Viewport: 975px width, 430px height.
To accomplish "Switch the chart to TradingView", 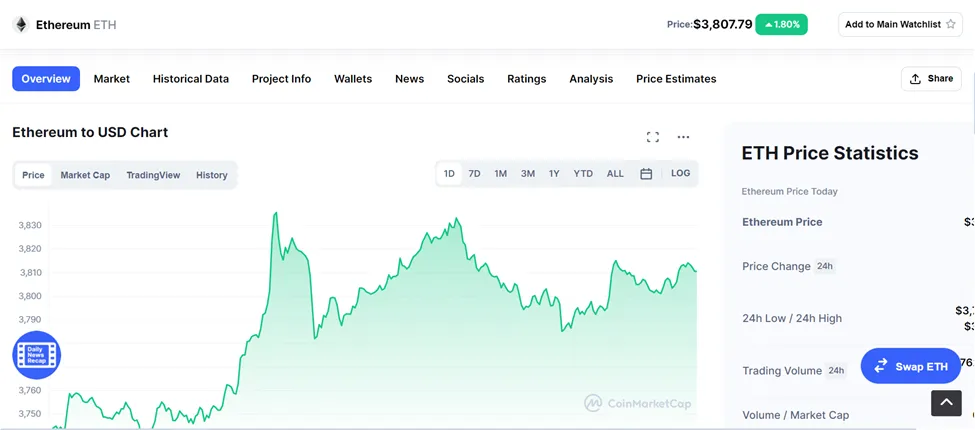I will click(153, 175).
